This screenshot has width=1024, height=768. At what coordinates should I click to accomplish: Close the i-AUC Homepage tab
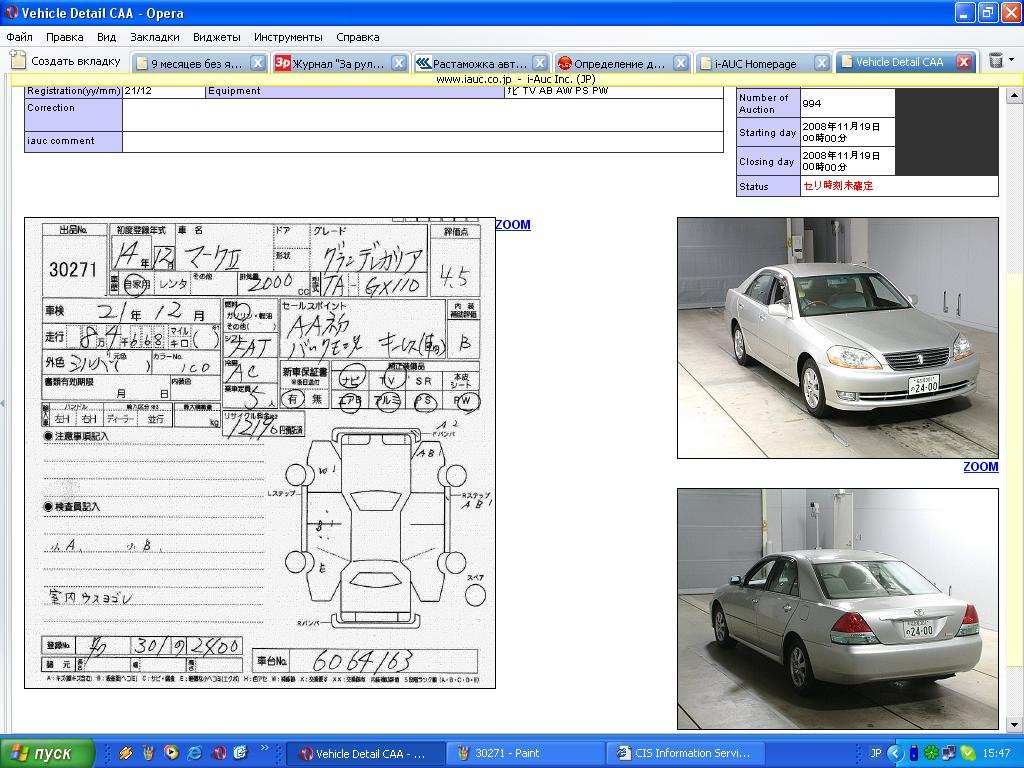(822, 63)
